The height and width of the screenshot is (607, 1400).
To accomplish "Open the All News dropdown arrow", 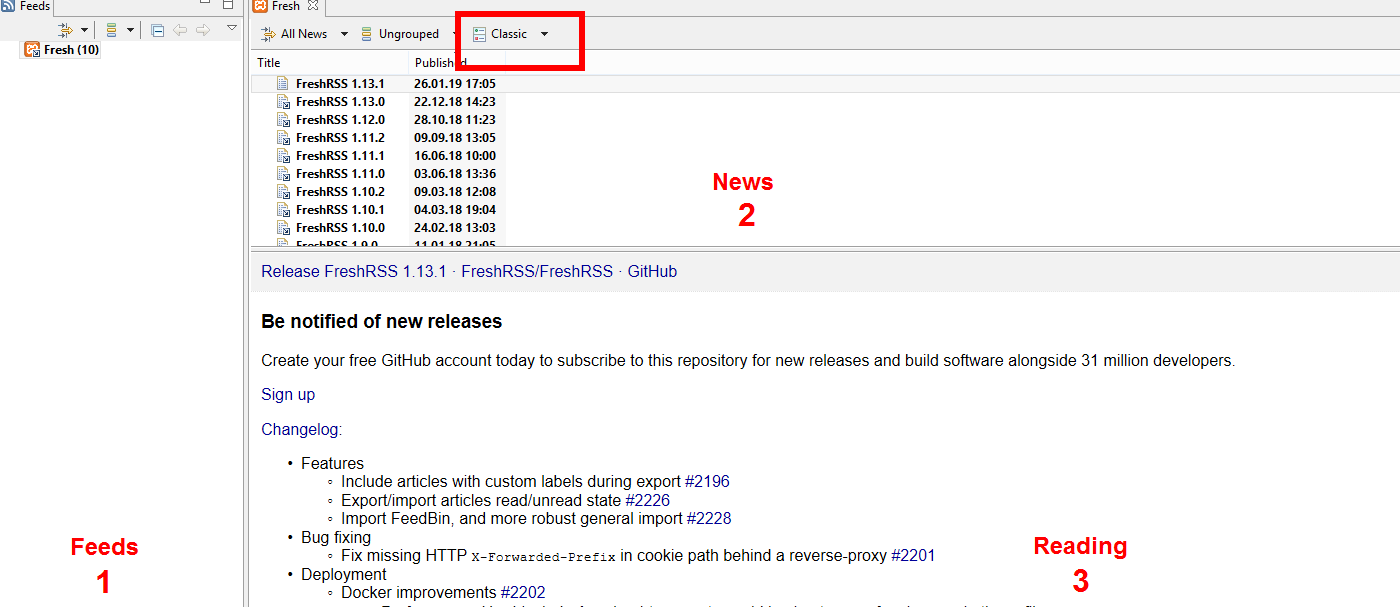I will tap(344, 34).
